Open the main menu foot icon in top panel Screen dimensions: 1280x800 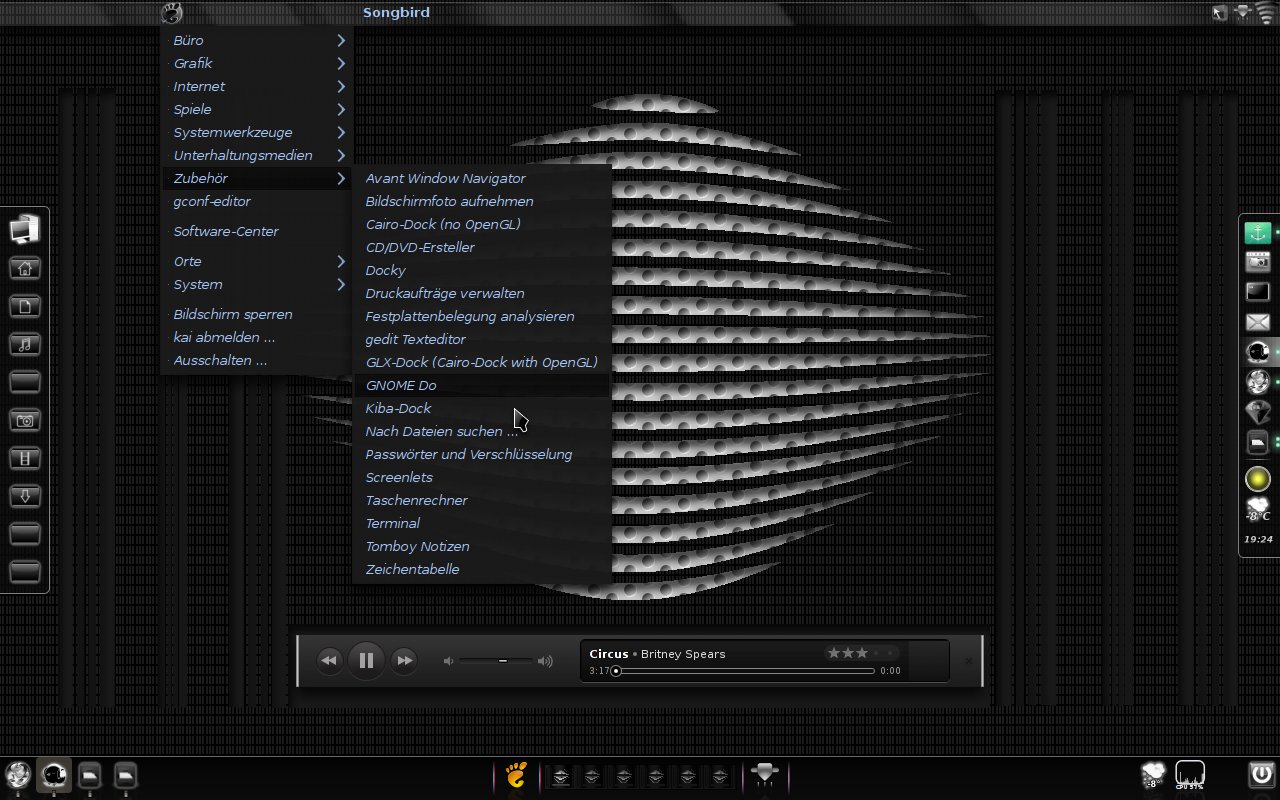tap(171, 13)
